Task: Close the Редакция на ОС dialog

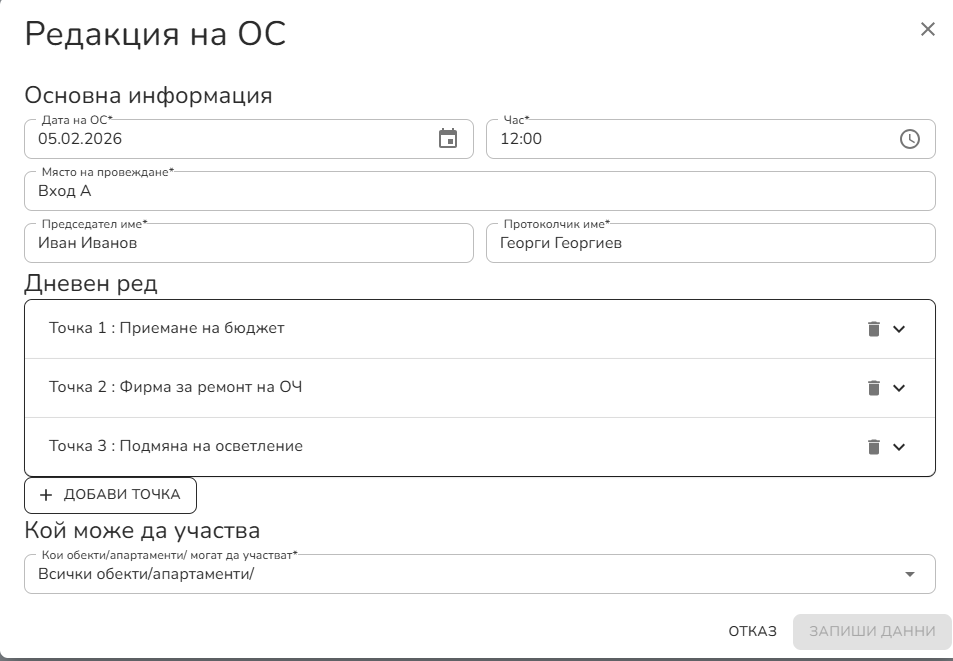Action: pyautogui.click(x=928, y=29)
